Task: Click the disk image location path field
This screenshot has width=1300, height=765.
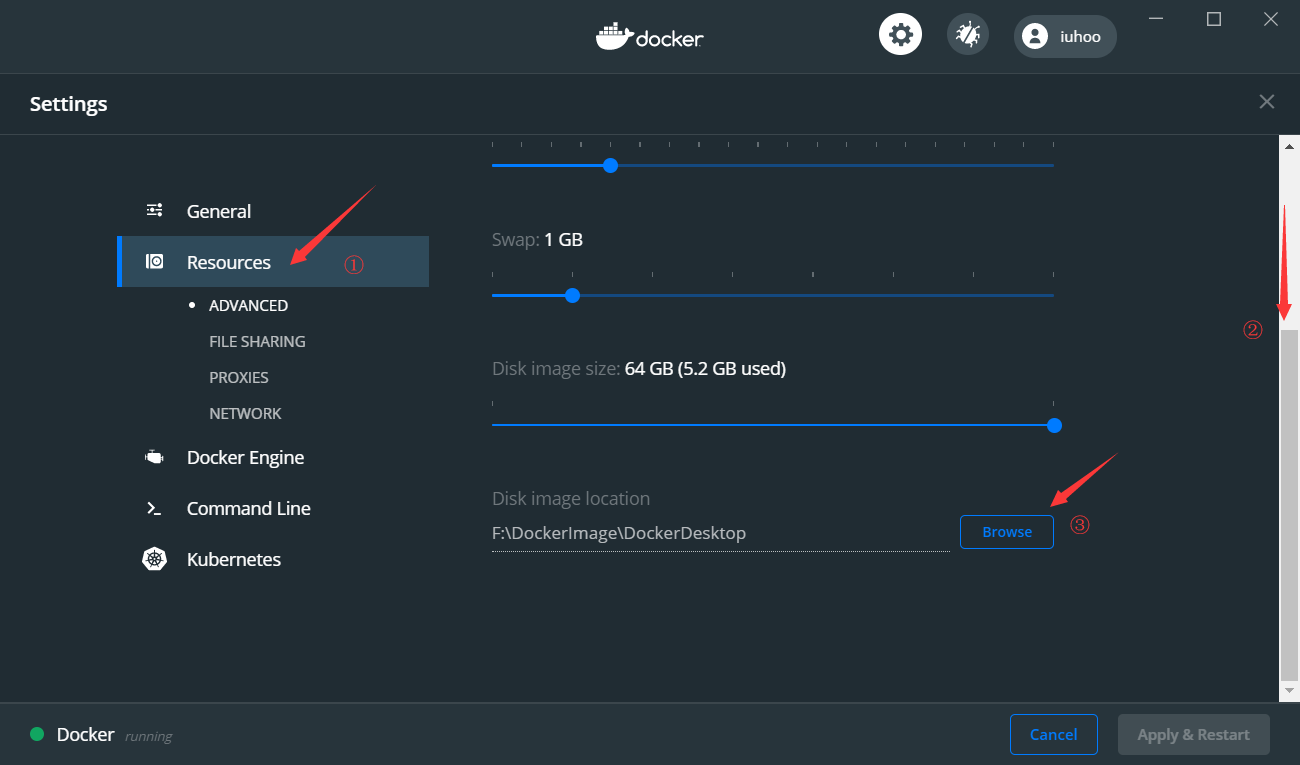Action: (x=720, y=533)
